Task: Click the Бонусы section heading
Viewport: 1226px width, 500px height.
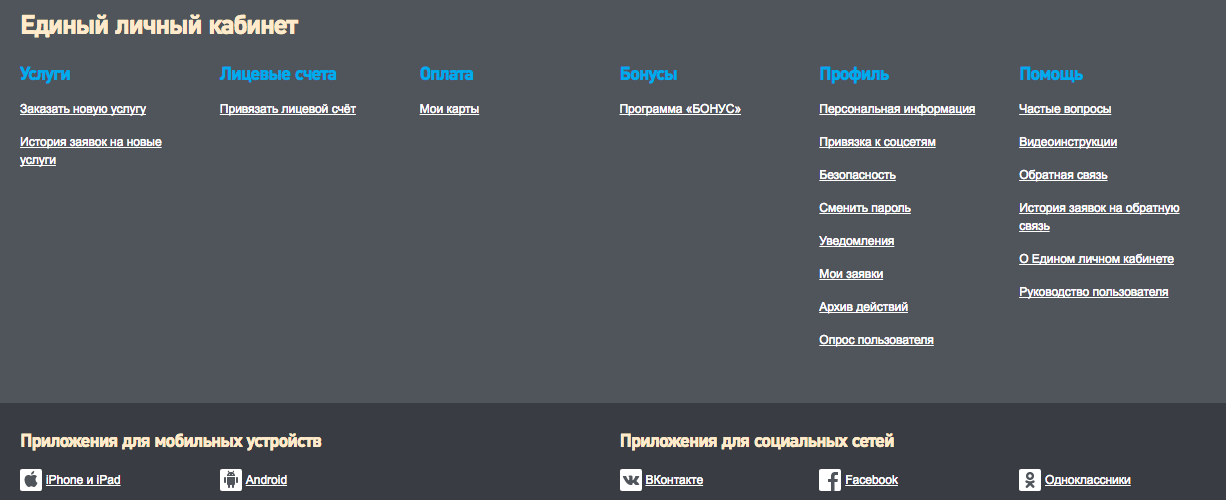Action: [649, 74]
